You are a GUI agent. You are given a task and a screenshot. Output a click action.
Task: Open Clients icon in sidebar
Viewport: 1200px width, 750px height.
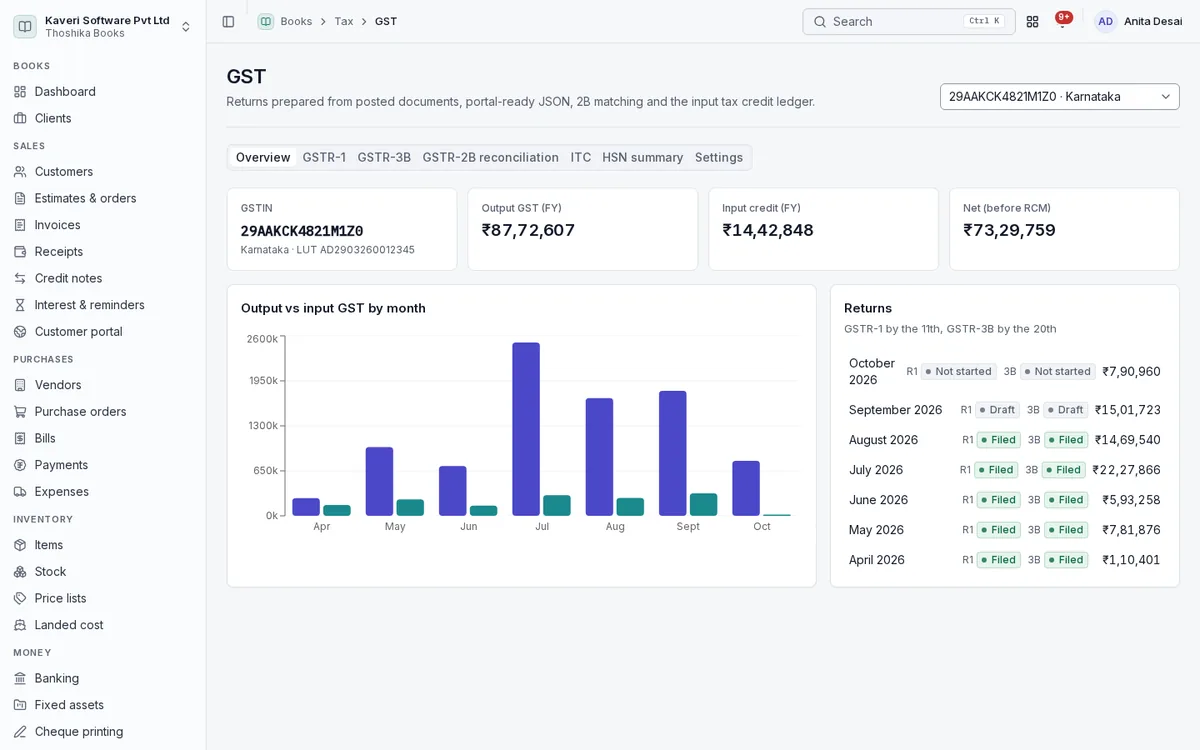pyautogui.click(x=20, y=118)
